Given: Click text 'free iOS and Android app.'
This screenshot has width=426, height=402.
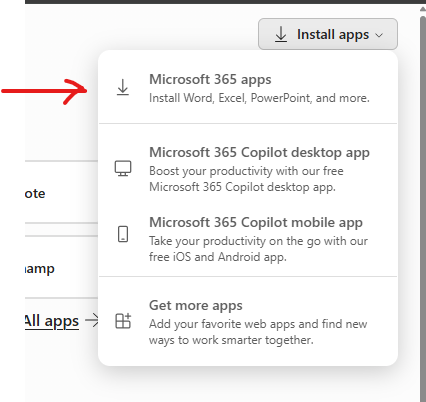Looking at the screenshot, I should 218,257.
